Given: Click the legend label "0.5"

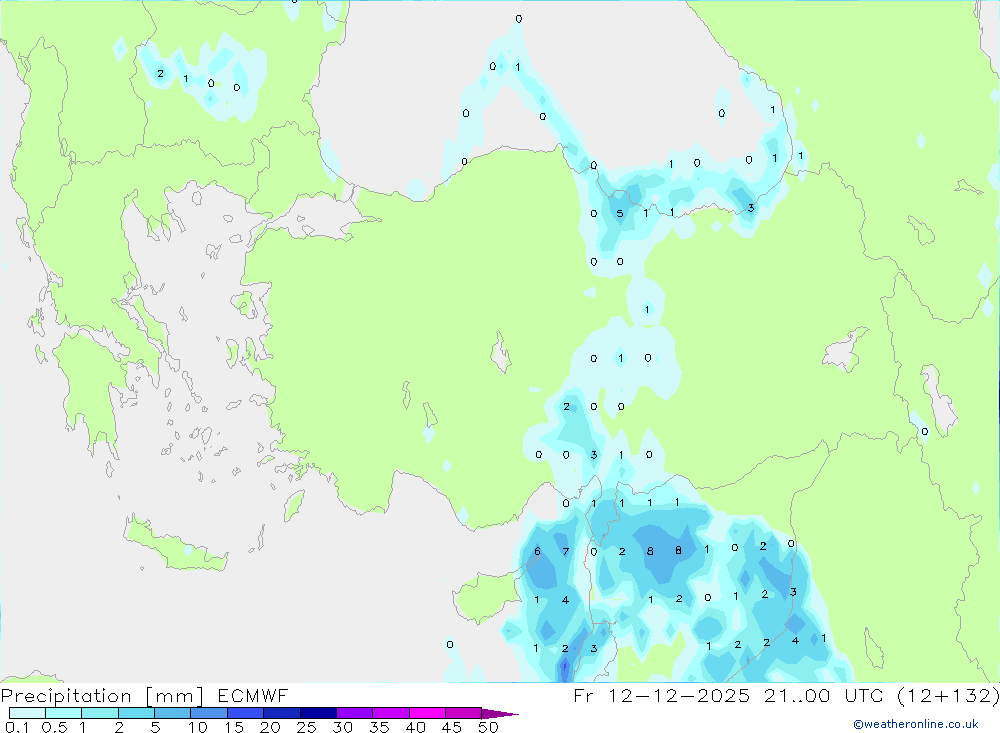Looking at the screenshot, I should coord(54,727).
